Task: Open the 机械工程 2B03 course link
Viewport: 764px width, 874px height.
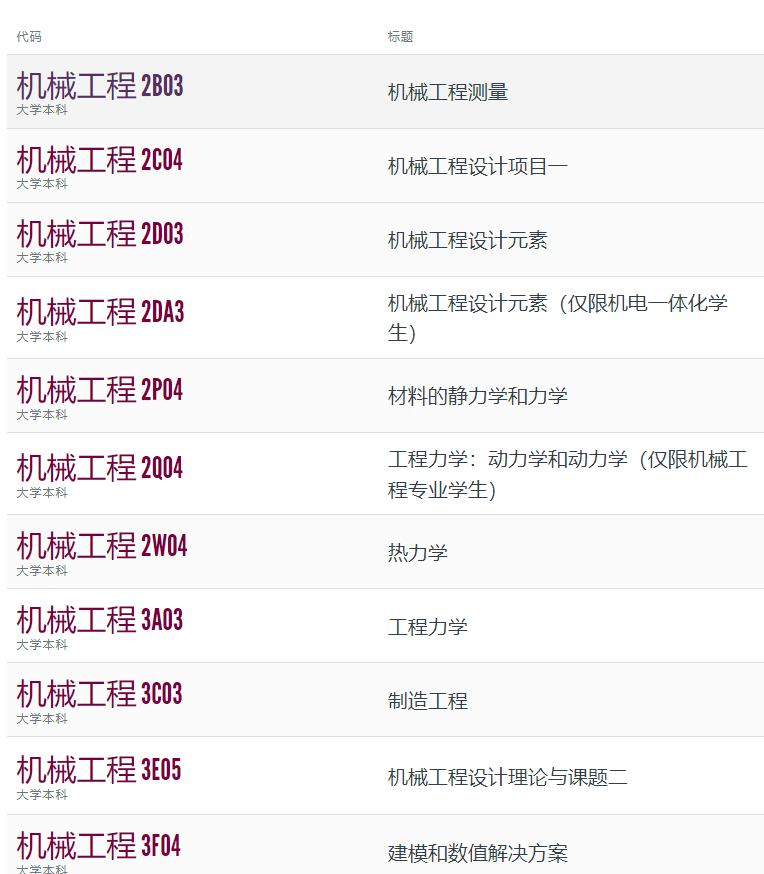Action: pos(100,87)
